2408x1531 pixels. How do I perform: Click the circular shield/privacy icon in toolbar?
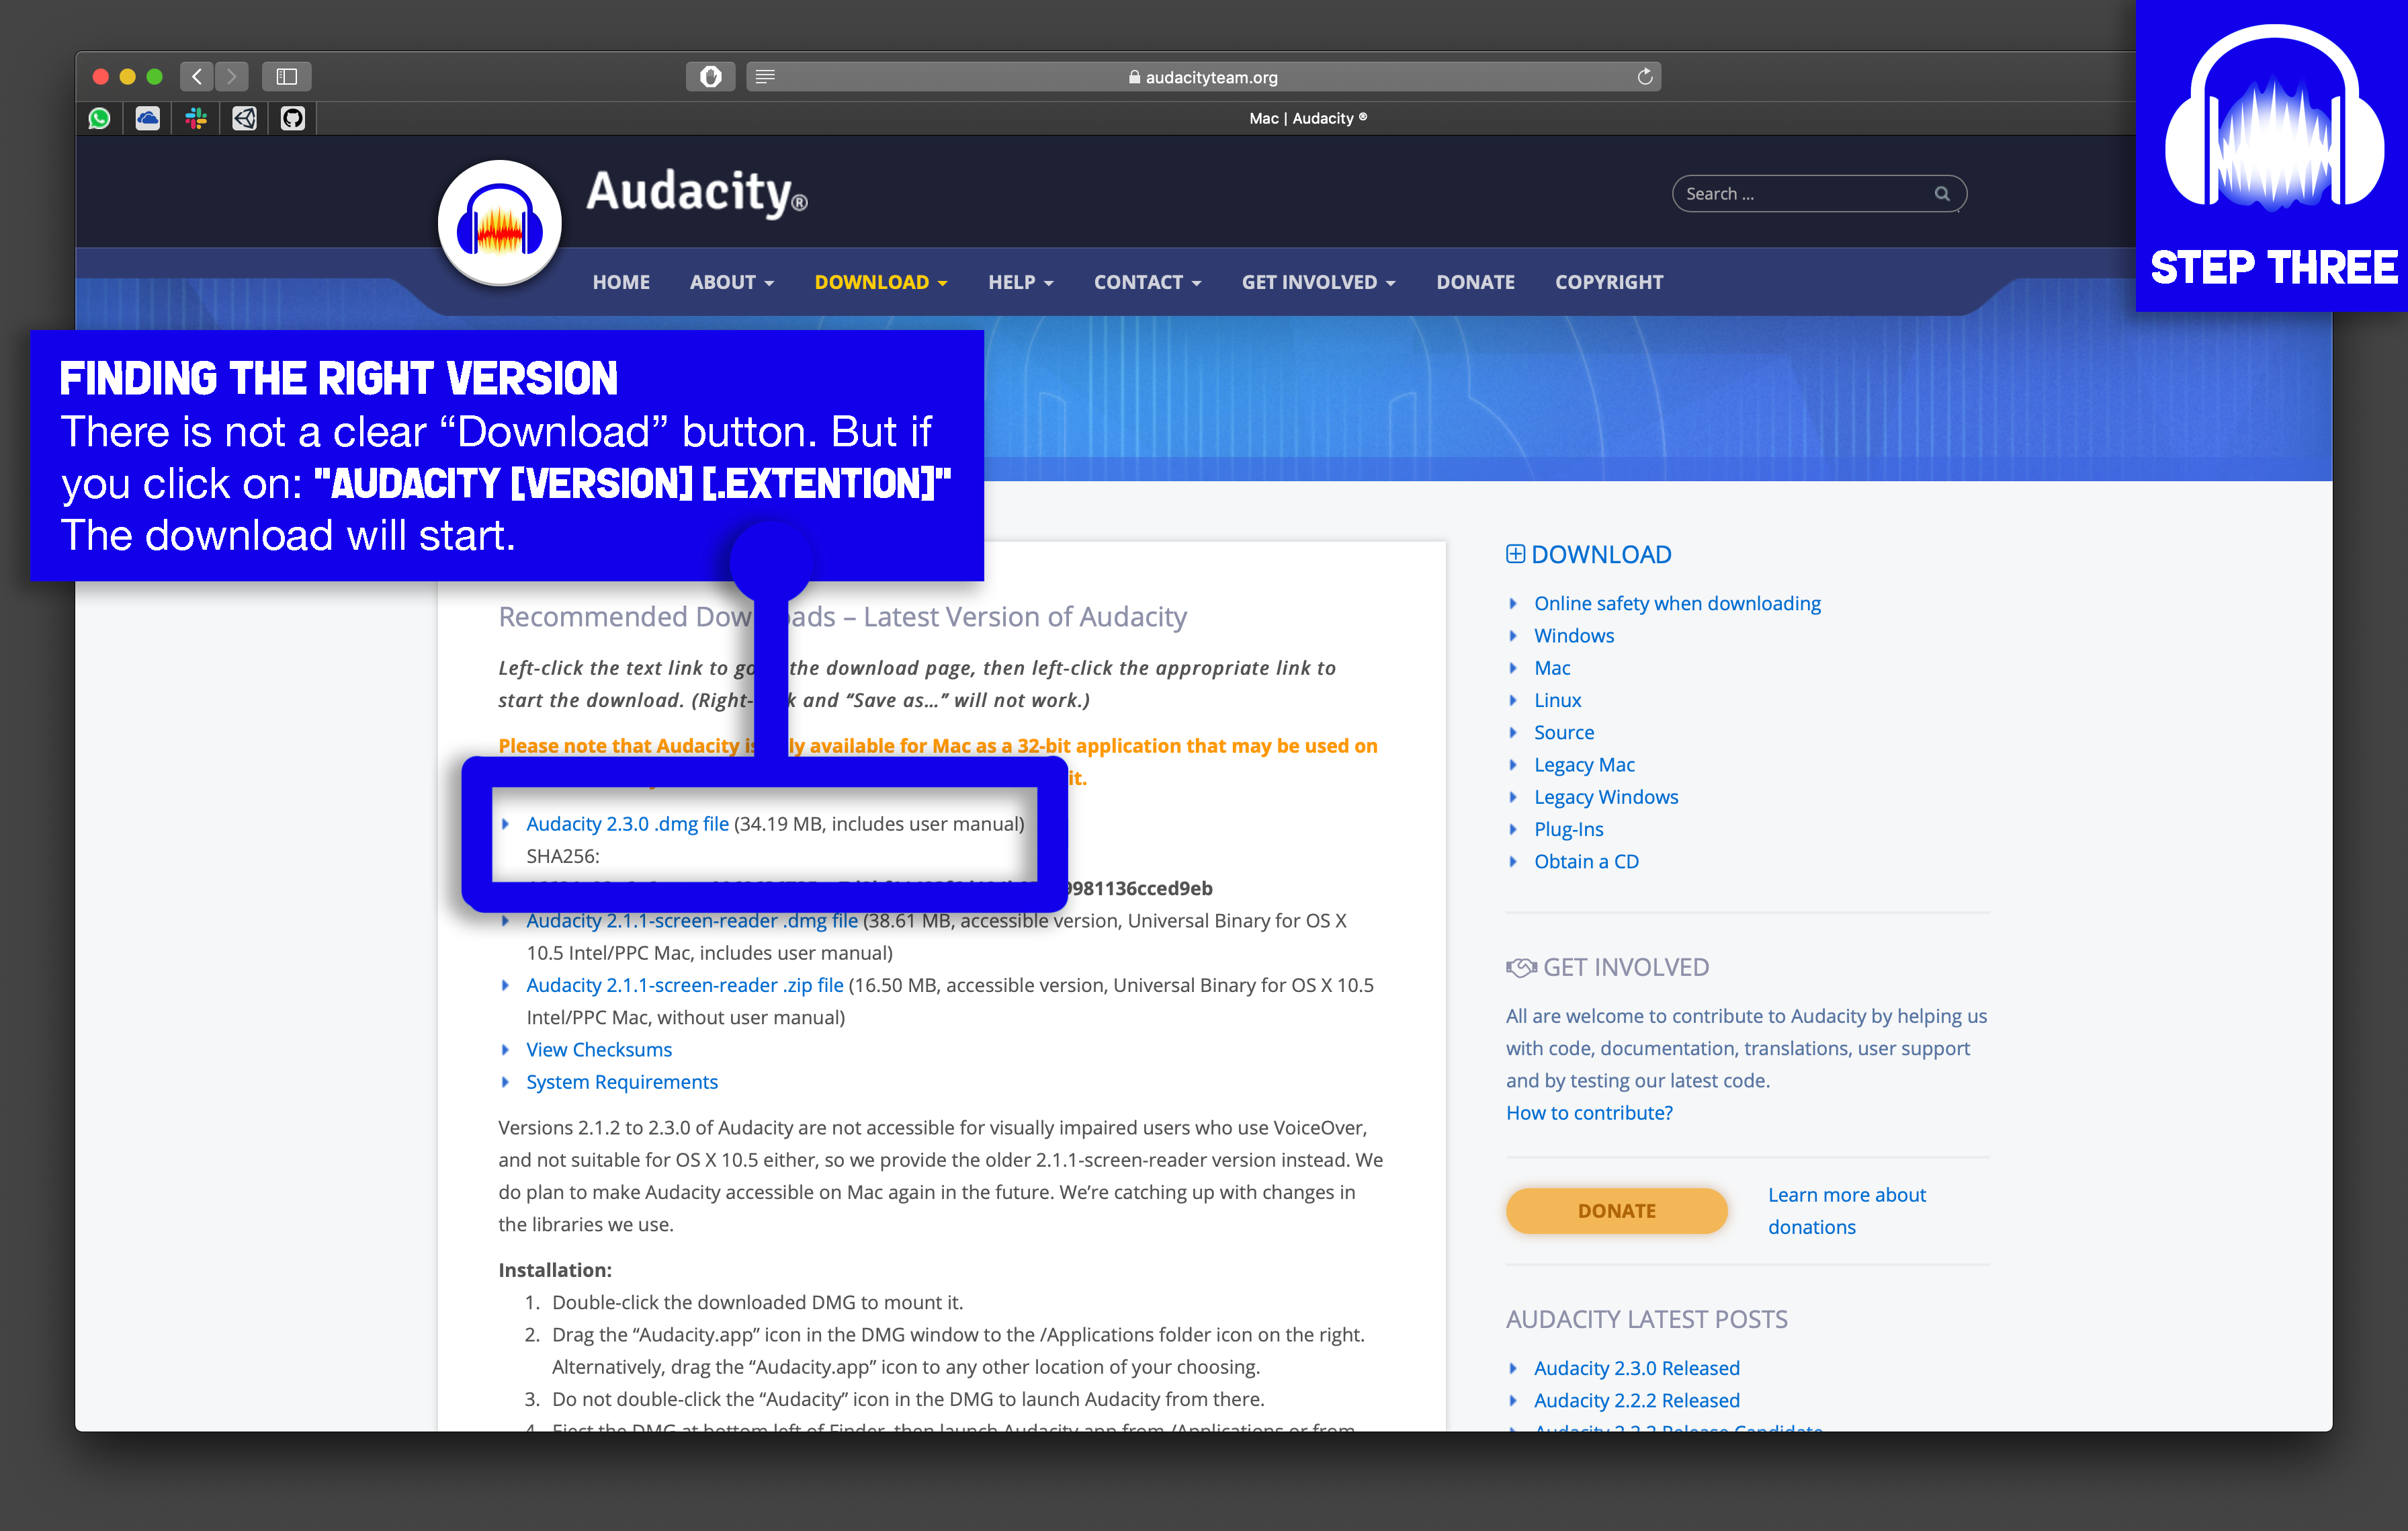click(711, 77)
